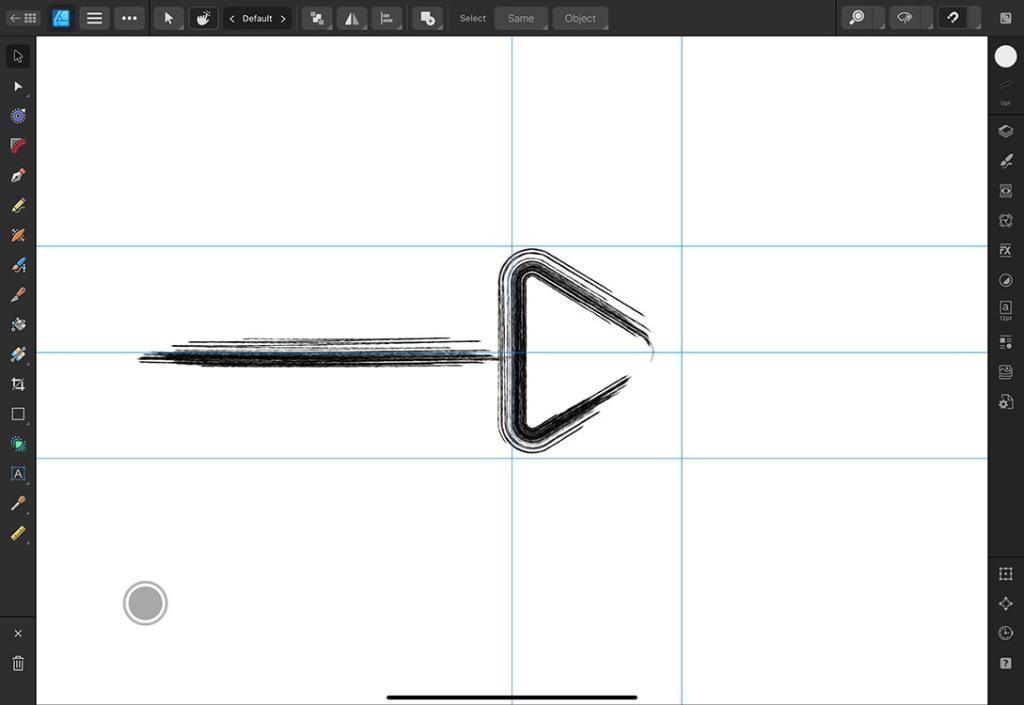Viewport: 1024px width, 705px height.
Task: Activate the arrow pointer in top bar
Action: tap(168, 18)
